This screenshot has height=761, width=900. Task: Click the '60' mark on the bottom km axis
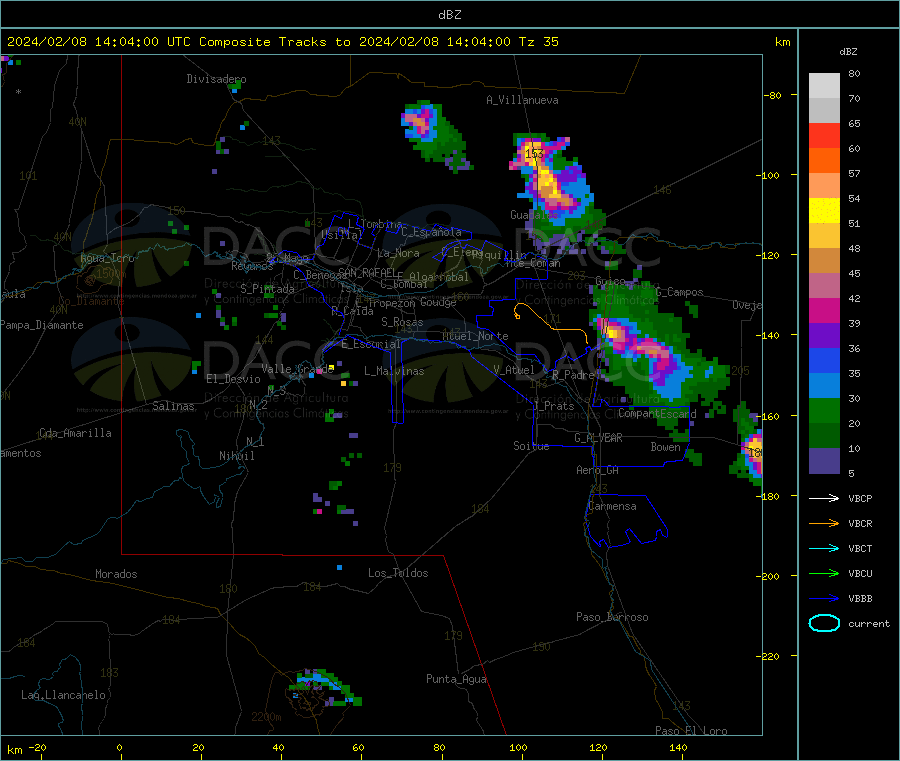[358, 747]
